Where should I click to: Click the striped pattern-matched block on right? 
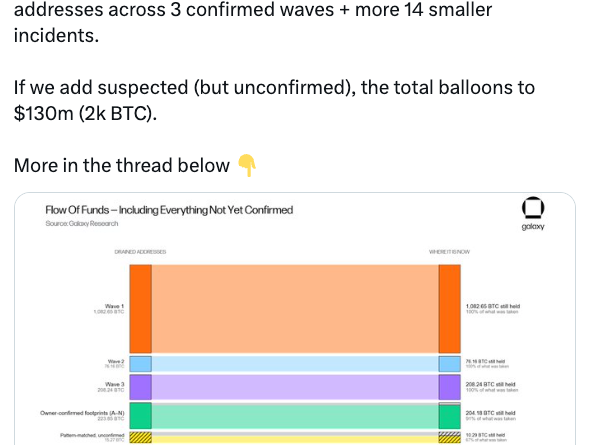point(450,437)
